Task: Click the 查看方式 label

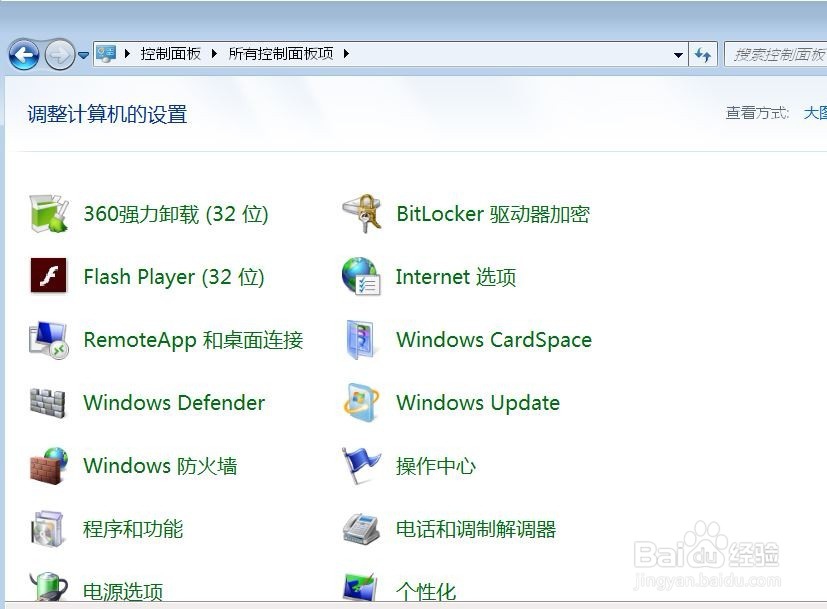Action: tap(757, 113)
